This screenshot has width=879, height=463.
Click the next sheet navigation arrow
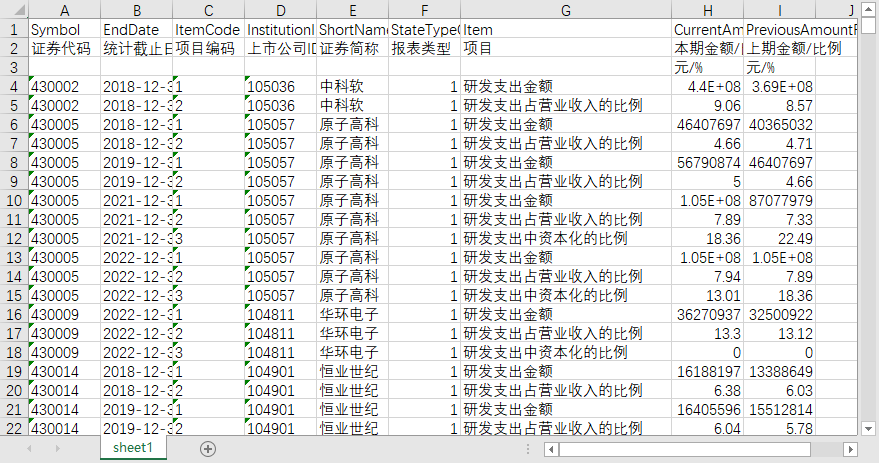coord(57,448)
